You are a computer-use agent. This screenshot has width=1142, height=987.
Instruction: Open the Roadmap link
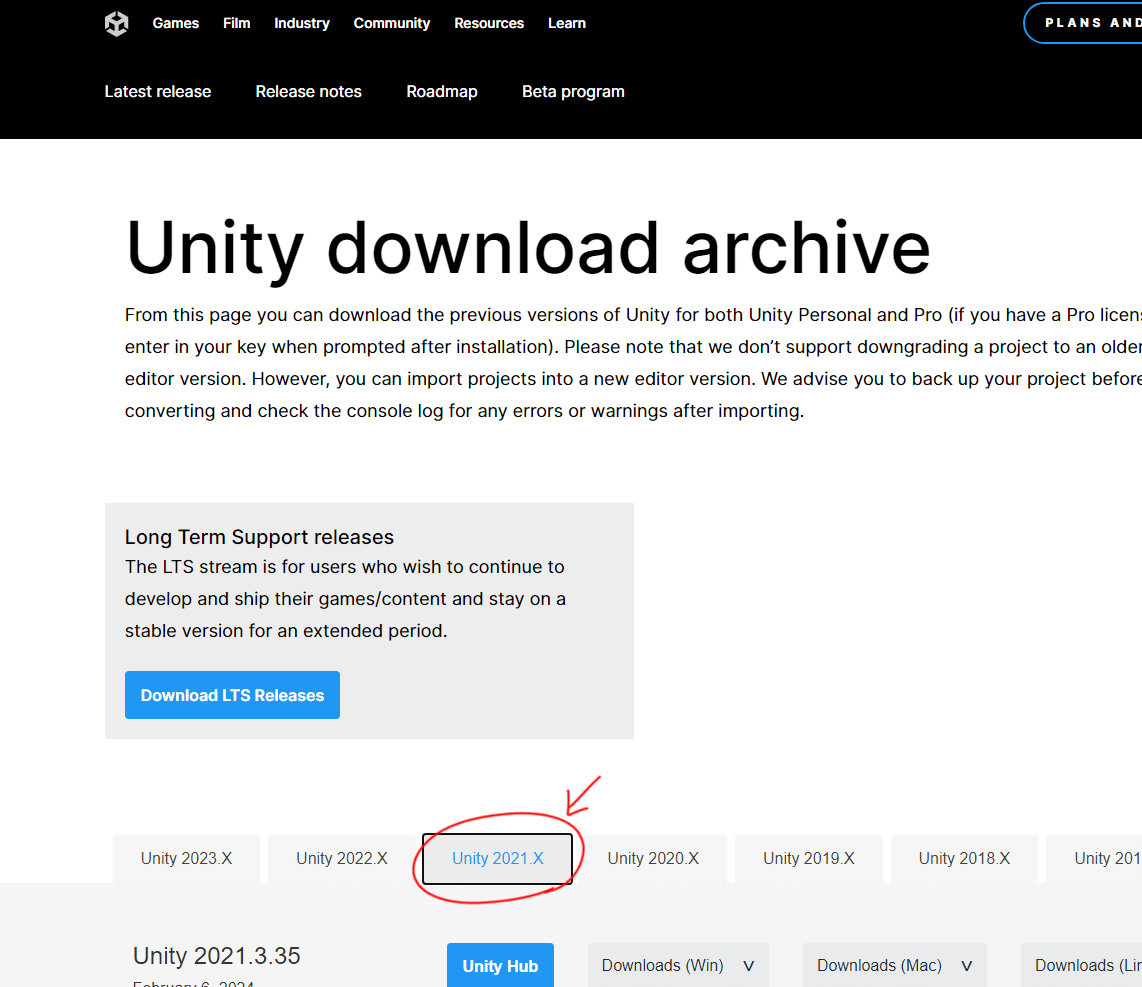441,92
